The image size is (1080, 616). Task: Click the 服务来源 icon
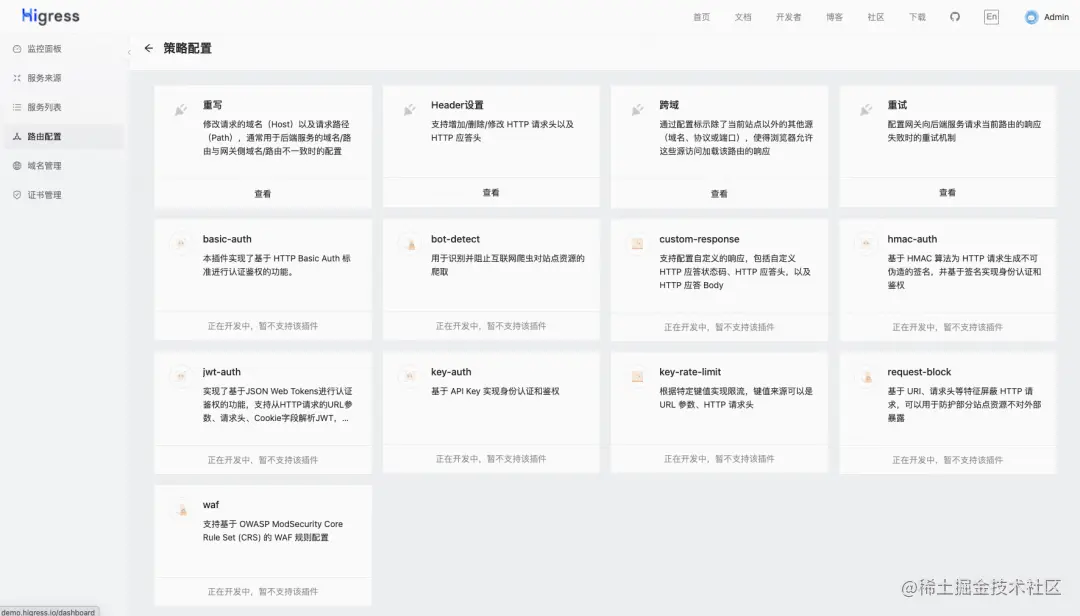[x=17, y=78]
